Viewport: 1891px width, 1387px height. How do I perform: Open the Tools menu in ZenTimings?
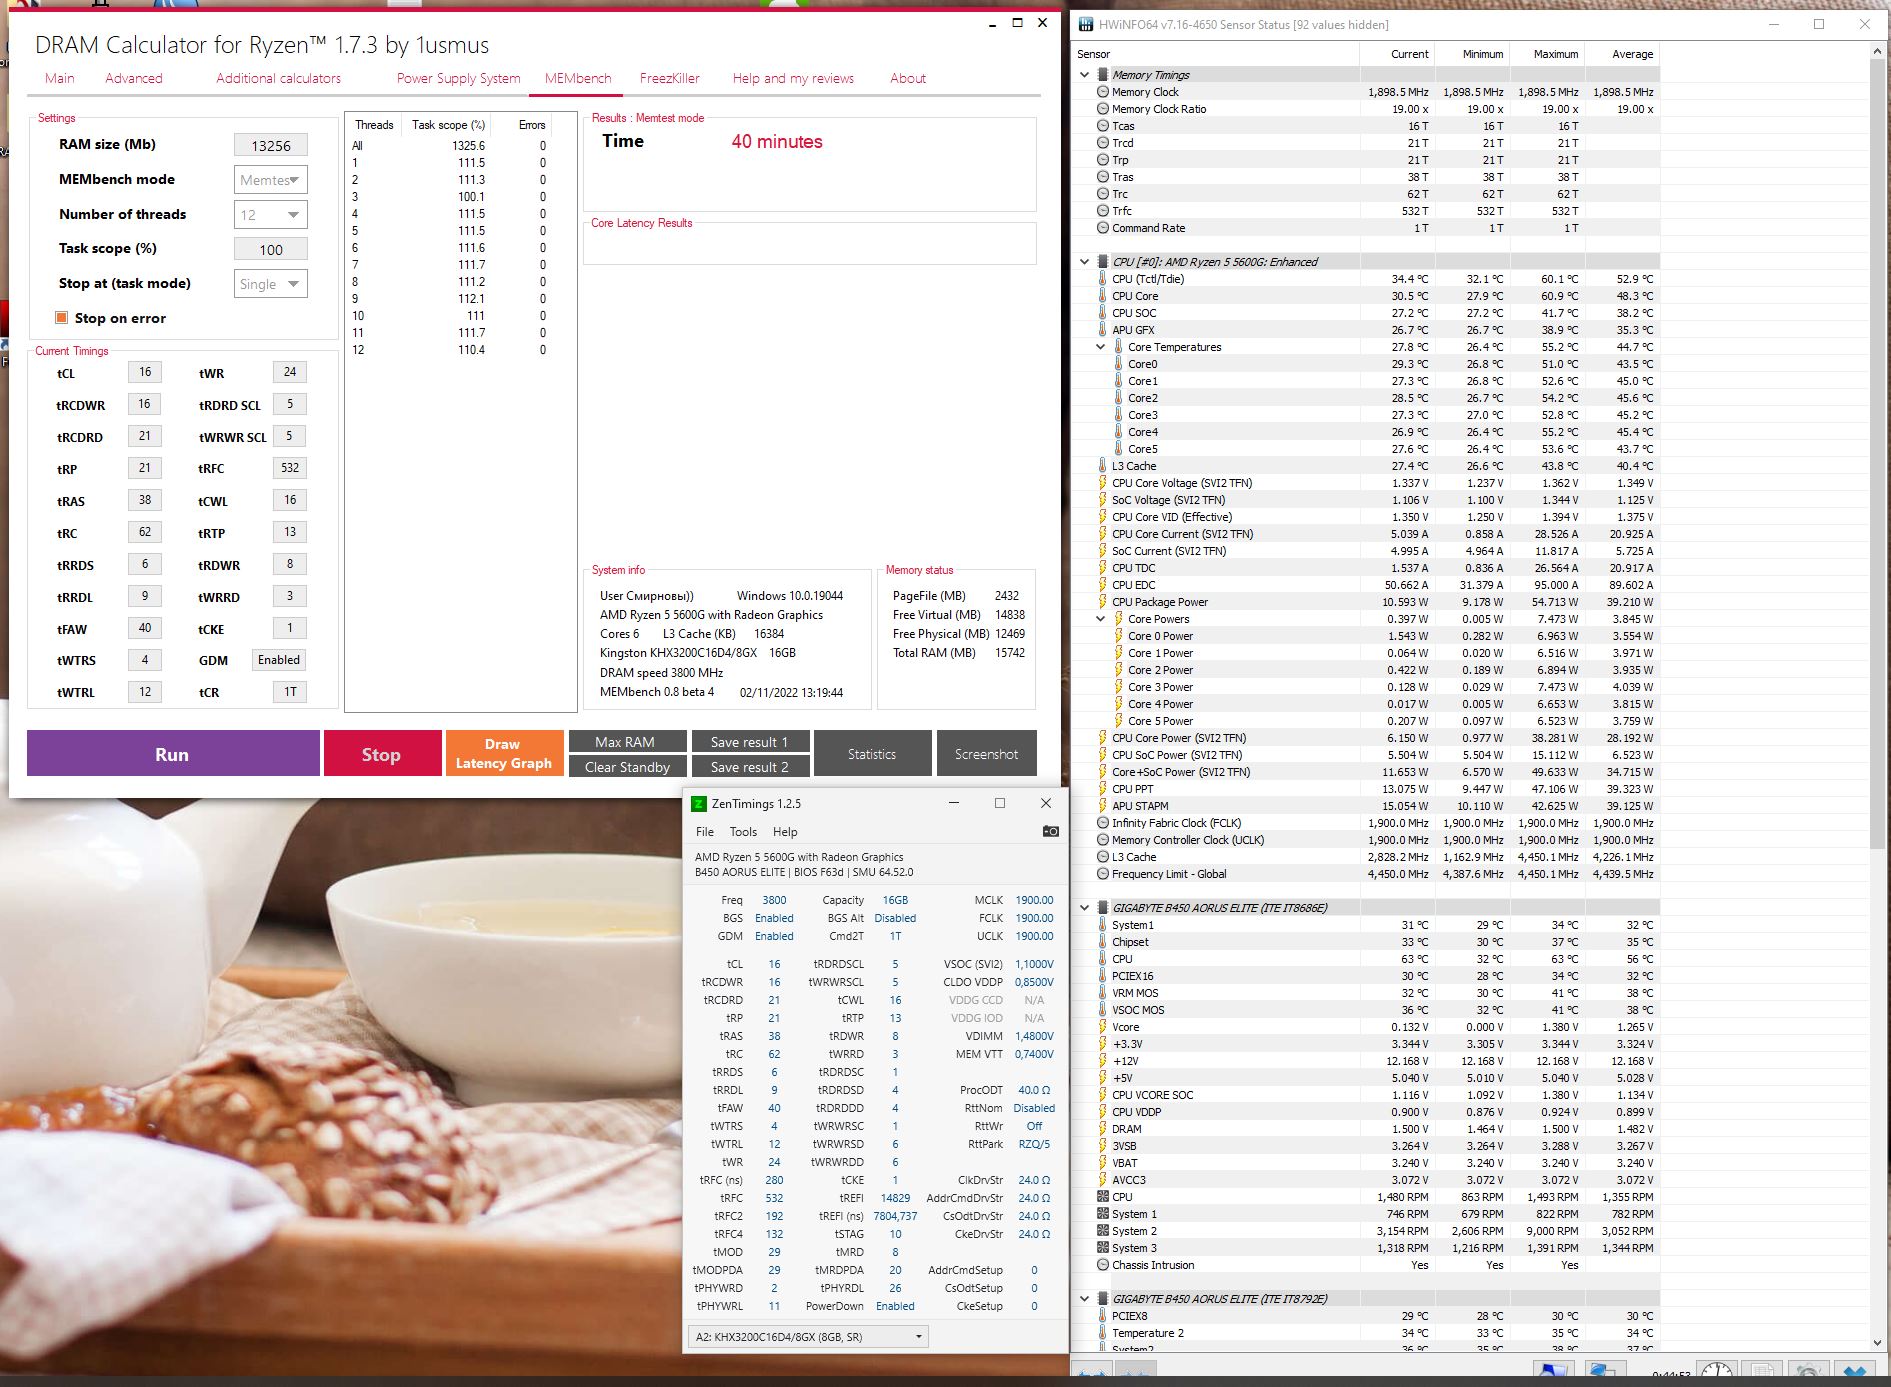click(743, 831)
